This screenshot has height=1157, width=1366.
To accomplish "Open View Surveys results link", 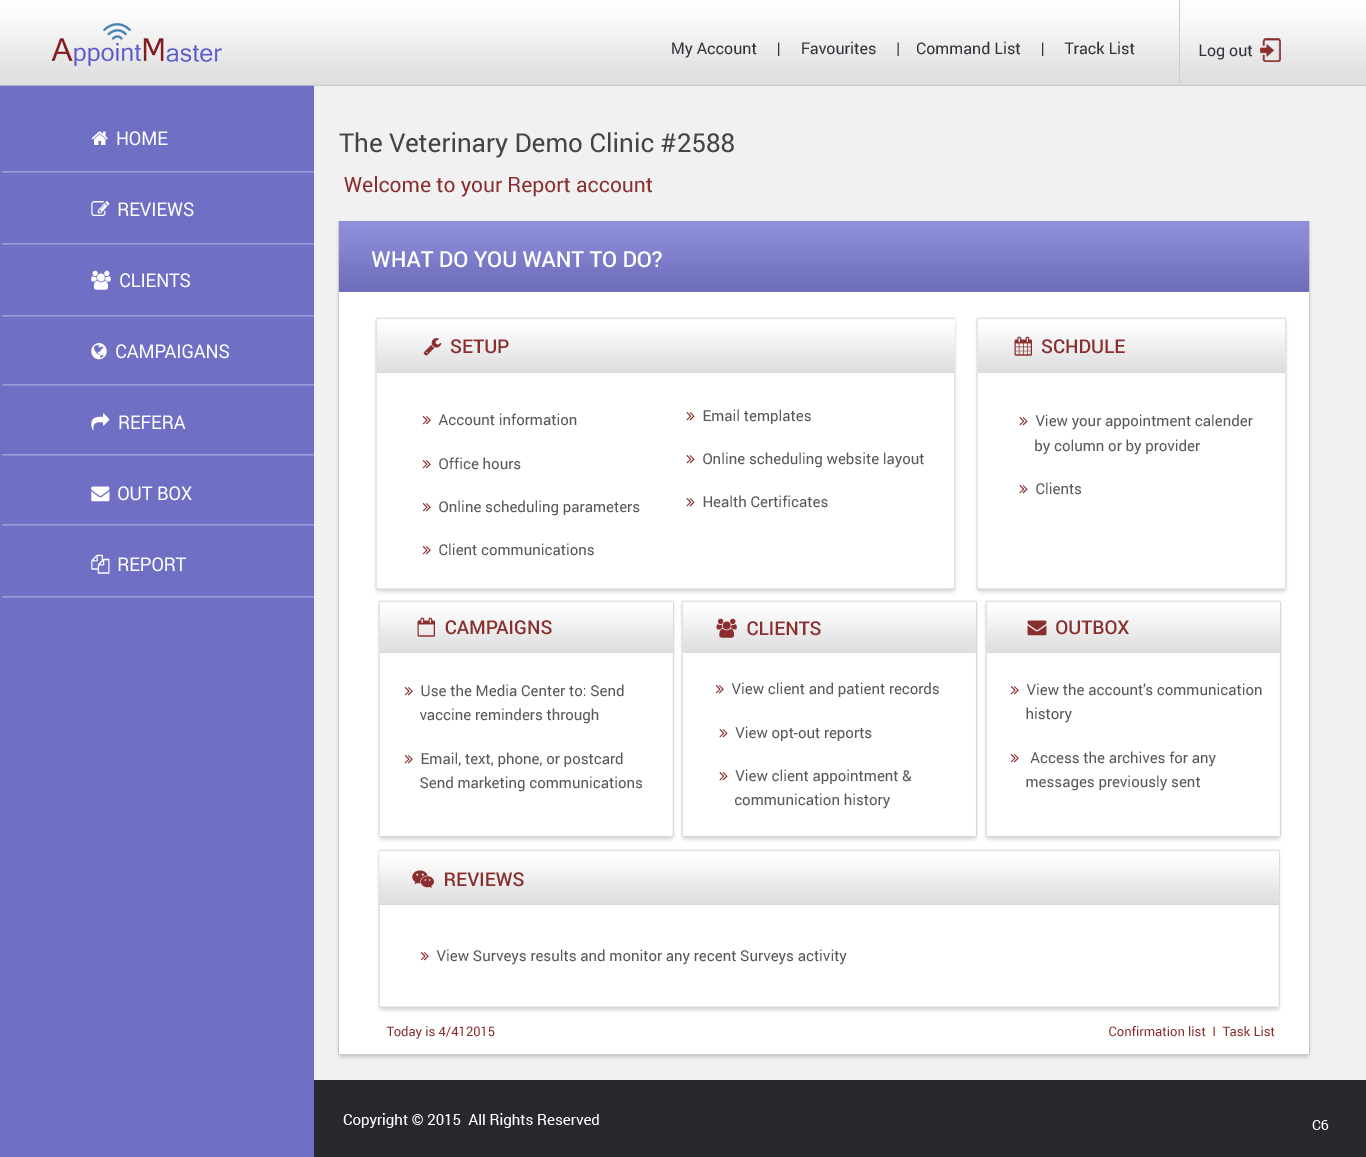I will point(641,956).
